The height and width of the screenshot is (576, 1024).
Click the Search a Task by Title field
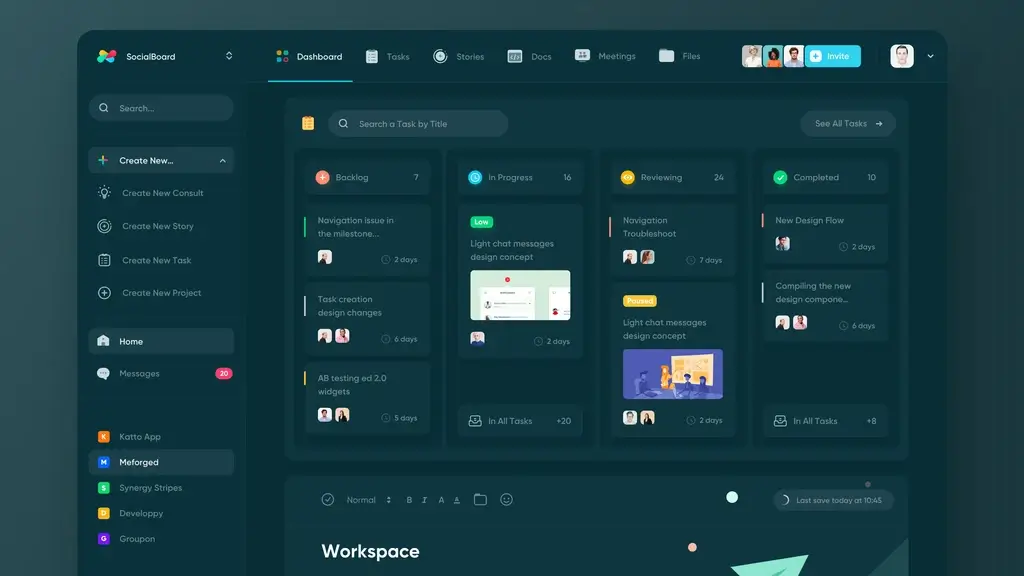418,123
